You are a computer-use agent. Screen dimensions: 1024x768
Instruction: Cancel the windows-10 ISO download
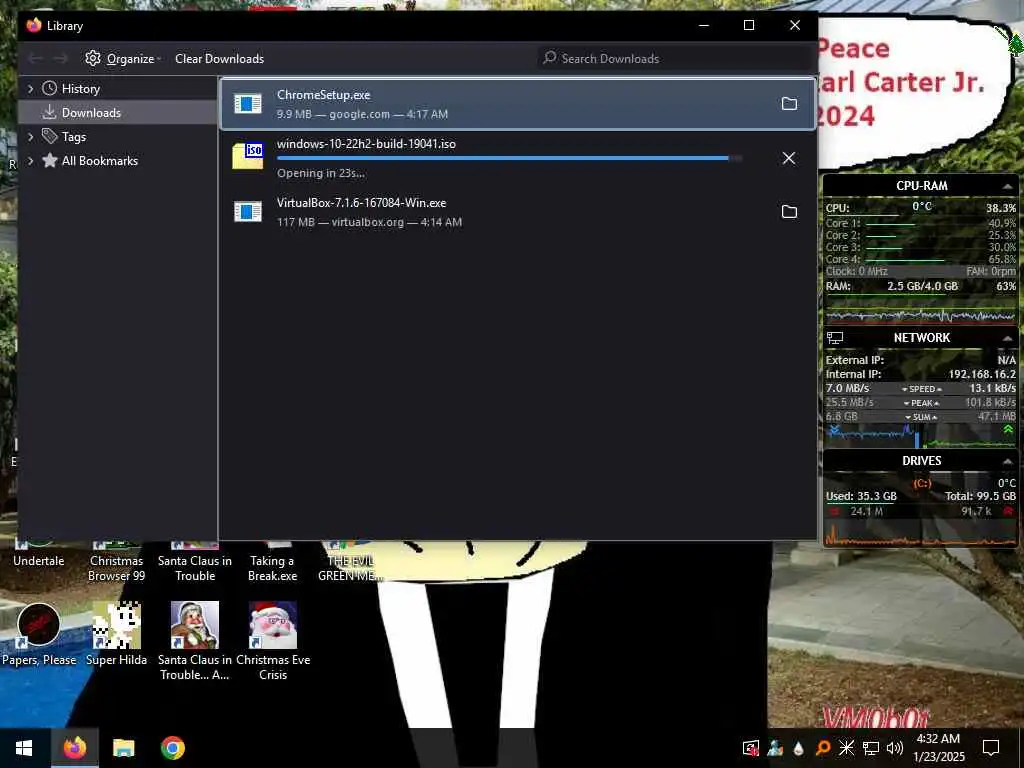[x=789, y=158]
